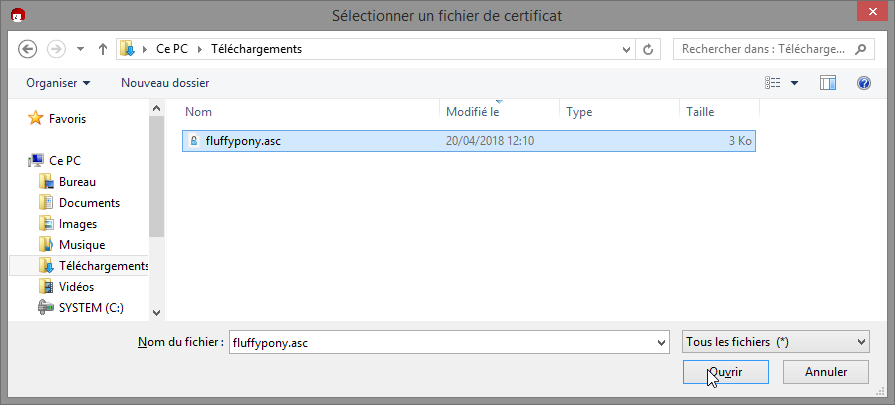This screenshot has height=405, width=895.
Task: Open the Tous les fichiers filter dropdown
Action: tap(776, 342)
